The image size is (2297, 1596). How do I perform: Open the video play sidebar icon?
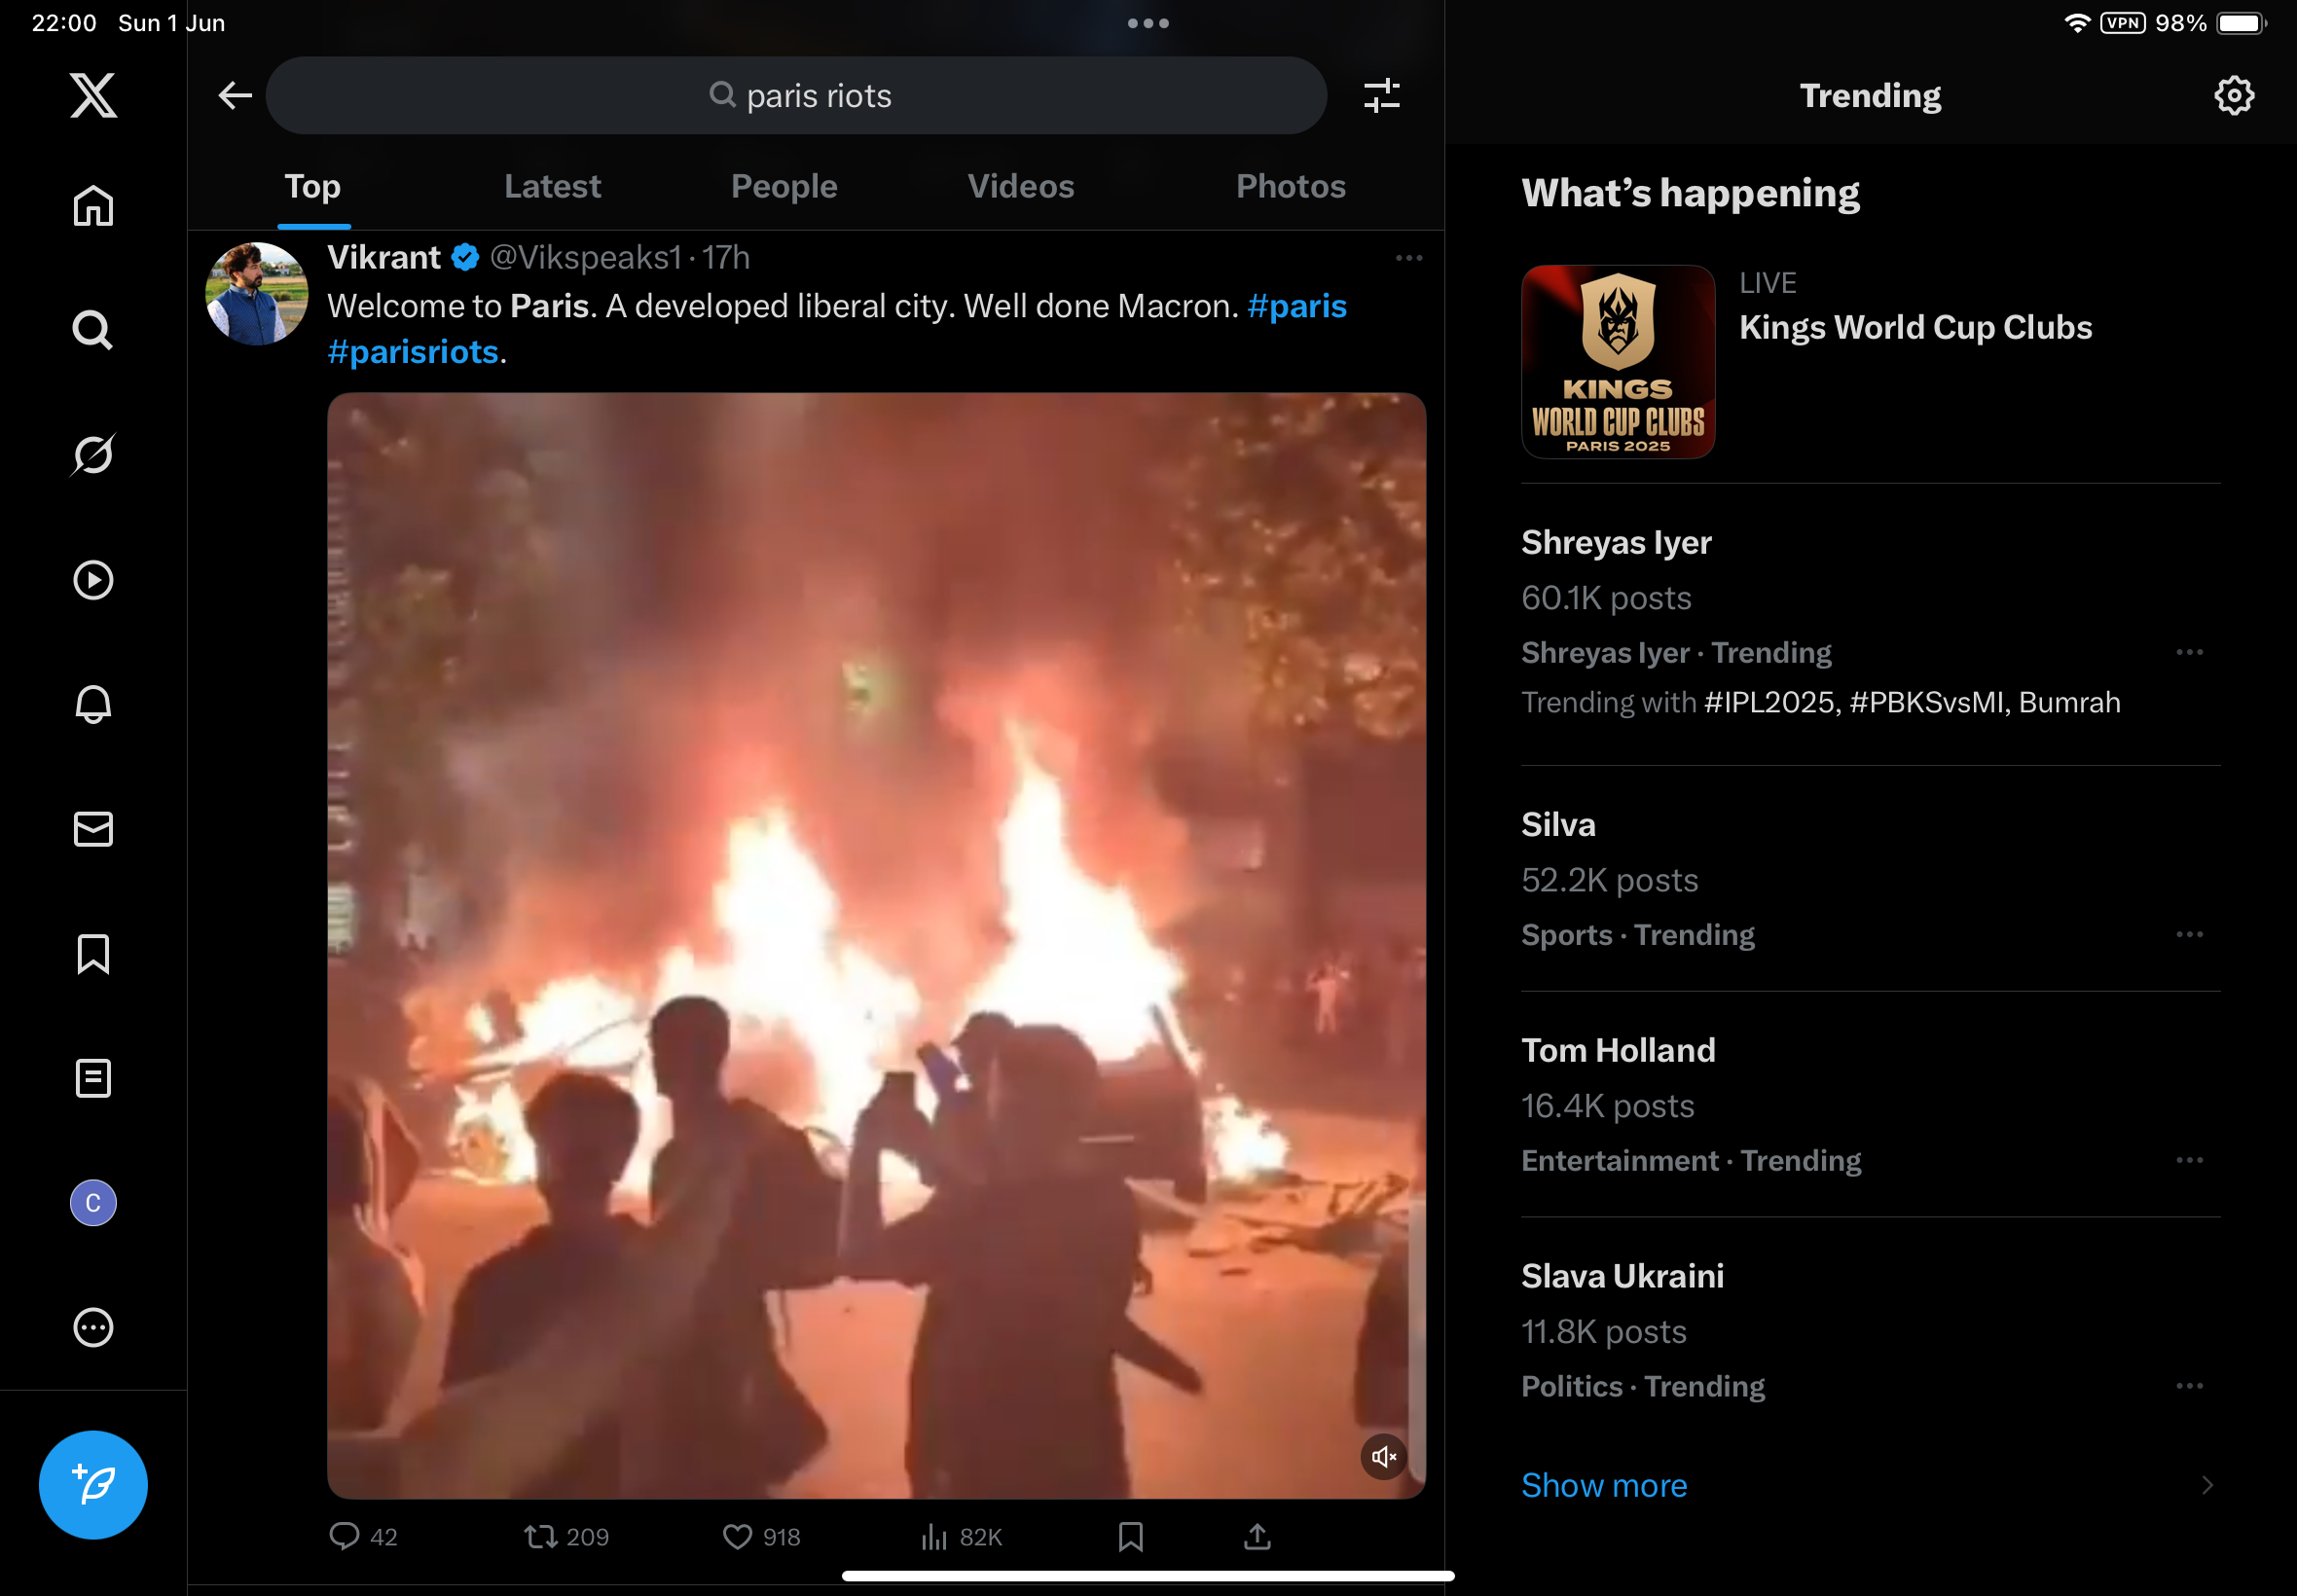[x=93, y=580]
